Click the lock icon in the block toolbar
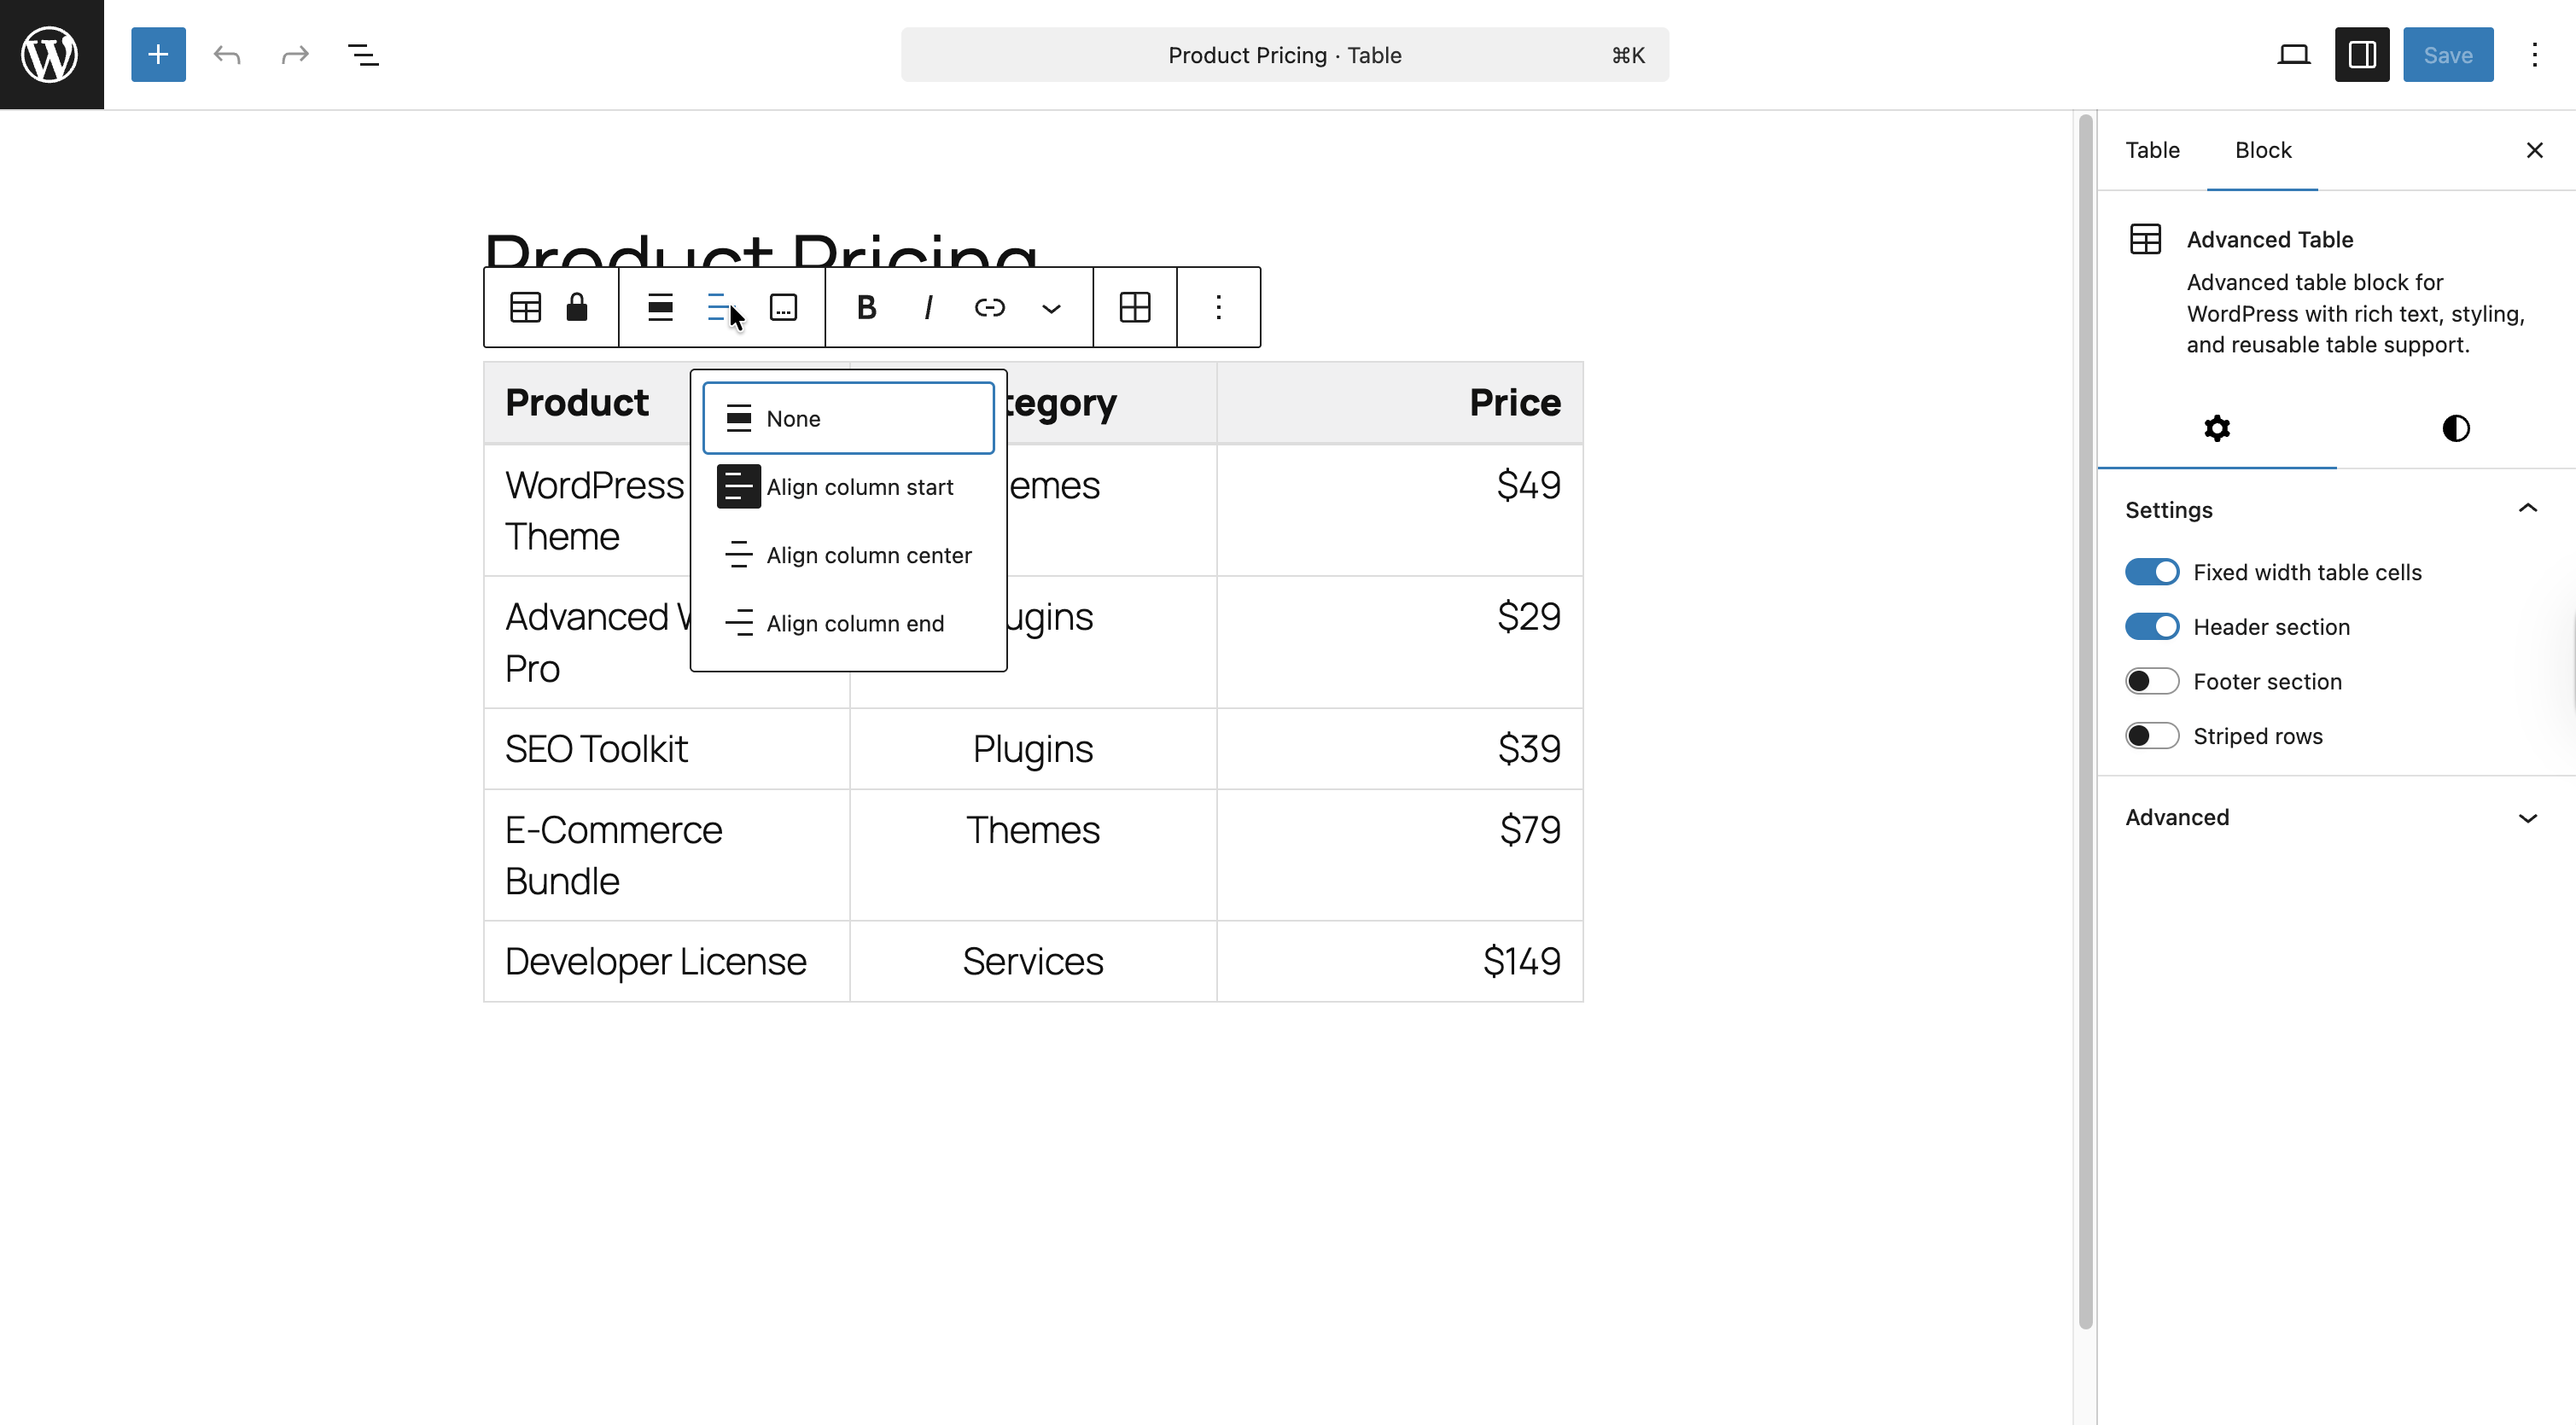 577,307
